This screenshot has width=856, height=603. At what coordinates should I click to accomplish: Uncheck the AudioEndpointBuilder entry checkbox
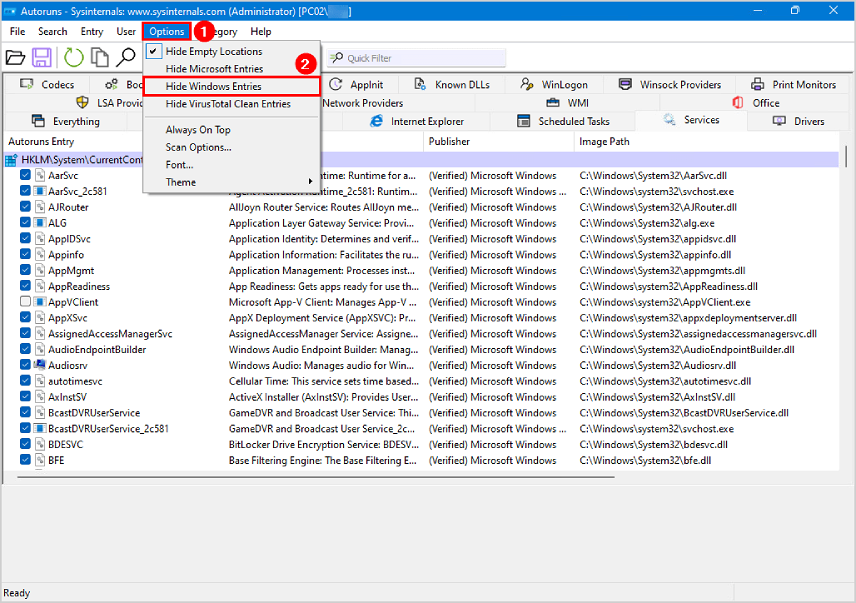point(25,349)
